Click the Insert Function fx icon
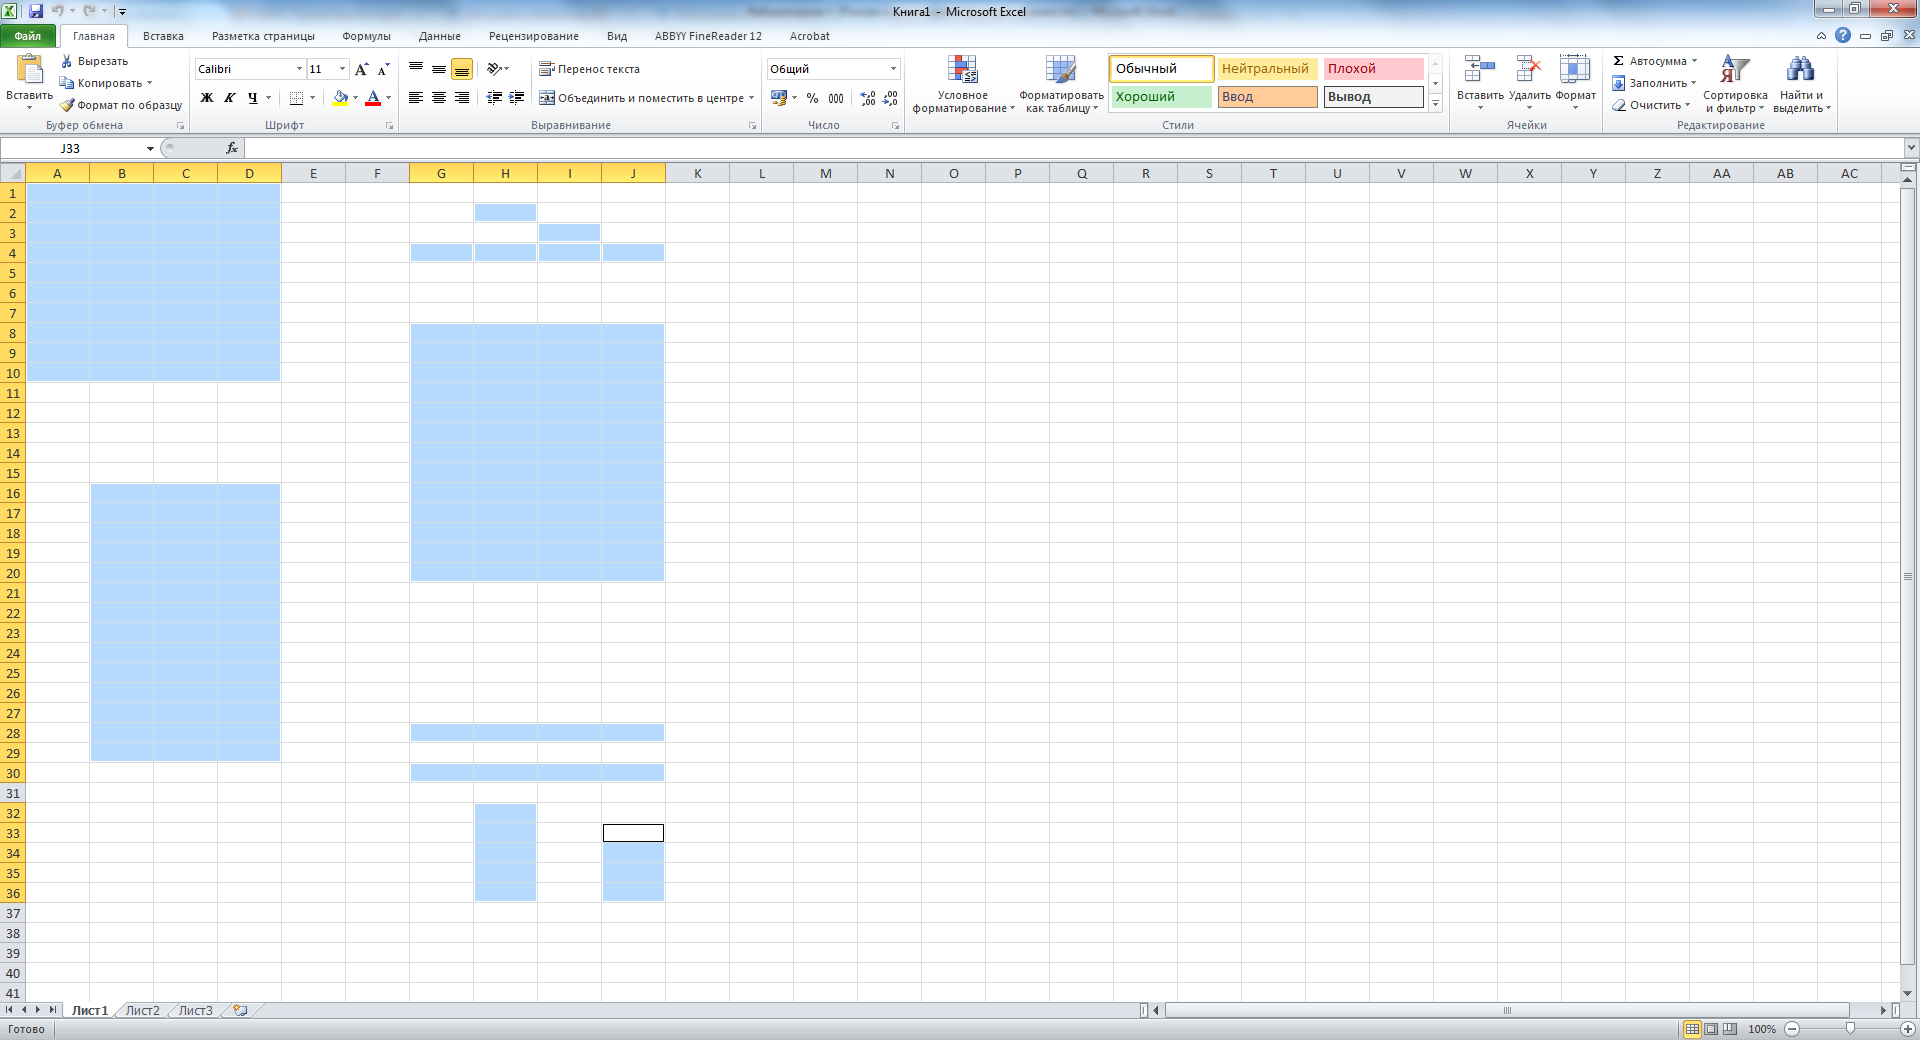 pyautogui.click(x=232, y=148)
